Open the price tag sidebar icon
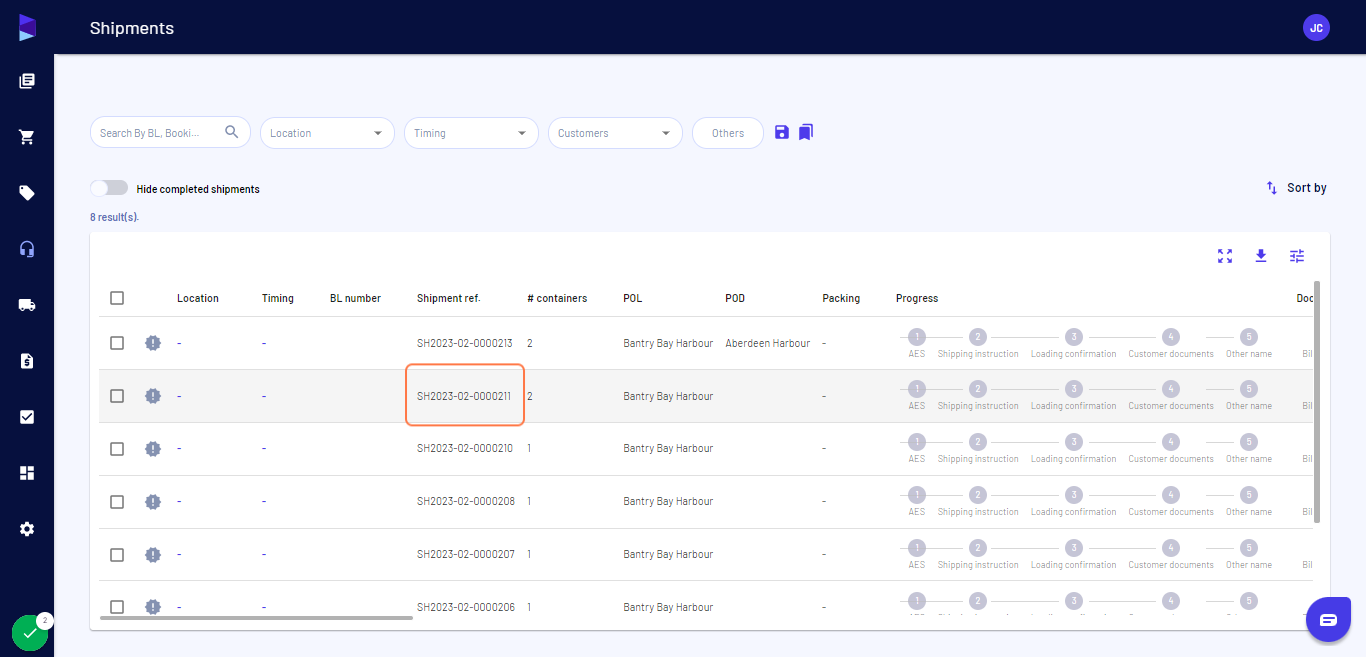The image size is (1366, 657). (27, 193)
